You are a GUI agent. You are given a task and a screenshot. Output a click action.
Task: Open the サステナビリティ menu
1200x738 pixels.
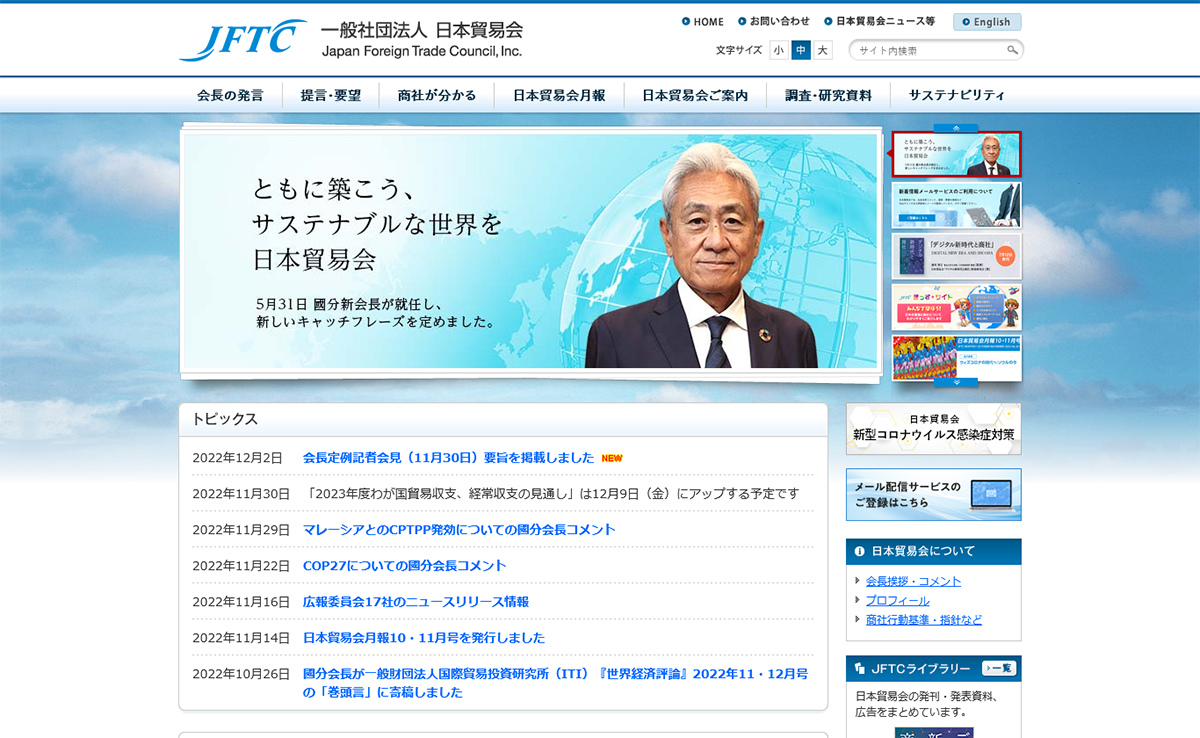click(x=956, y=96)
